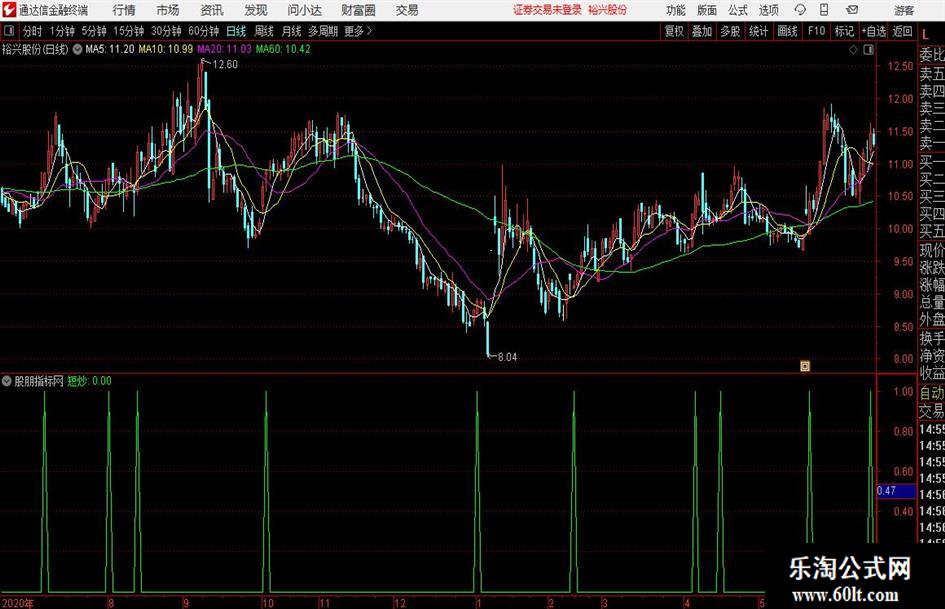Screen dimensions: 945x609
Task: Switch to the 5分钟 period
Action: [x=93, y=31]
